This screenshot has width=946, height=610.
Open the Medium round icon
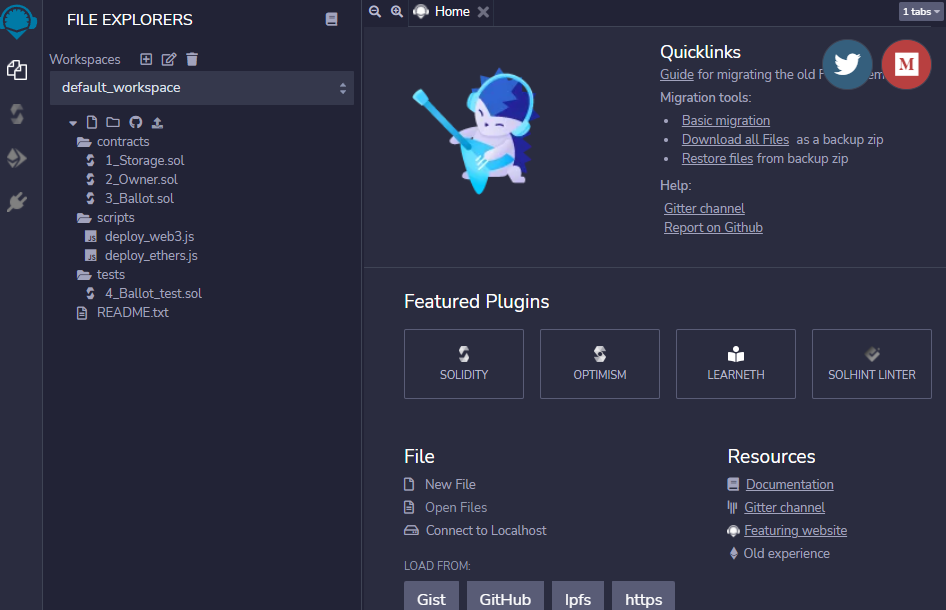tap(906, 64)
